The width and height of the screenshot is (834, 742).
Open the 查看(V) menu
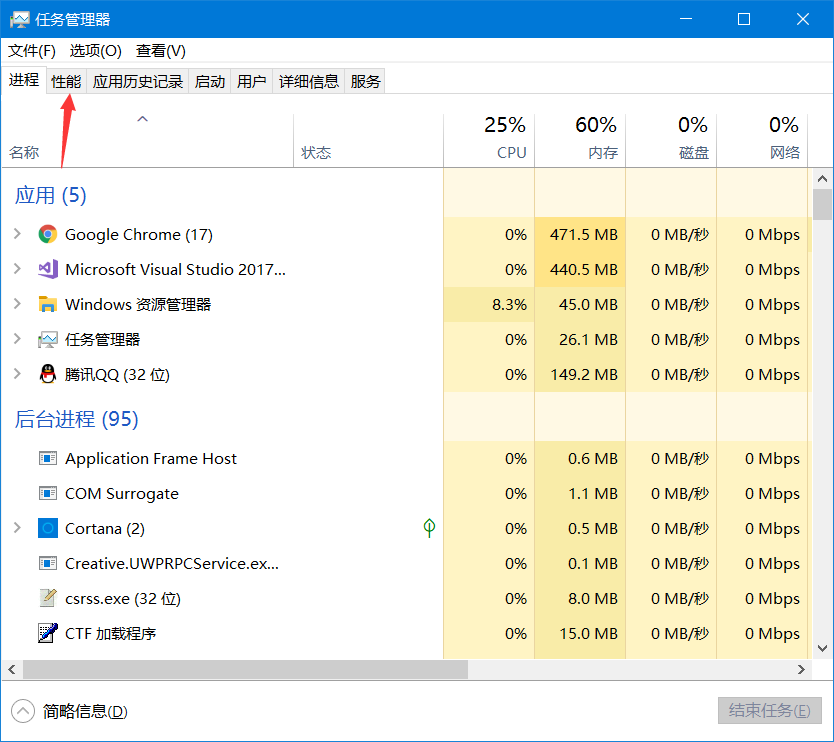(161, 51)
